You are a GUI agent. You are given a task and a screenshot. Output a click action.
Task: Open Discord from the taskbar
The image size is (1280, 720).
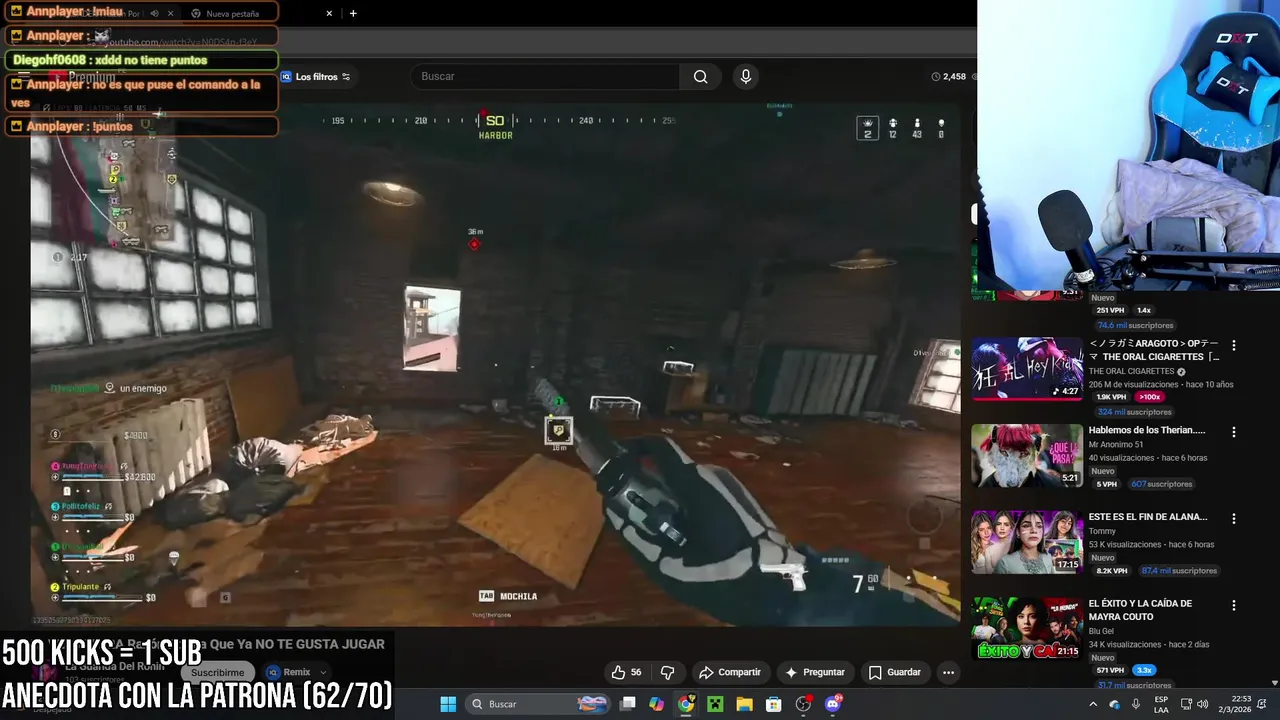click(x=833, y=704)
